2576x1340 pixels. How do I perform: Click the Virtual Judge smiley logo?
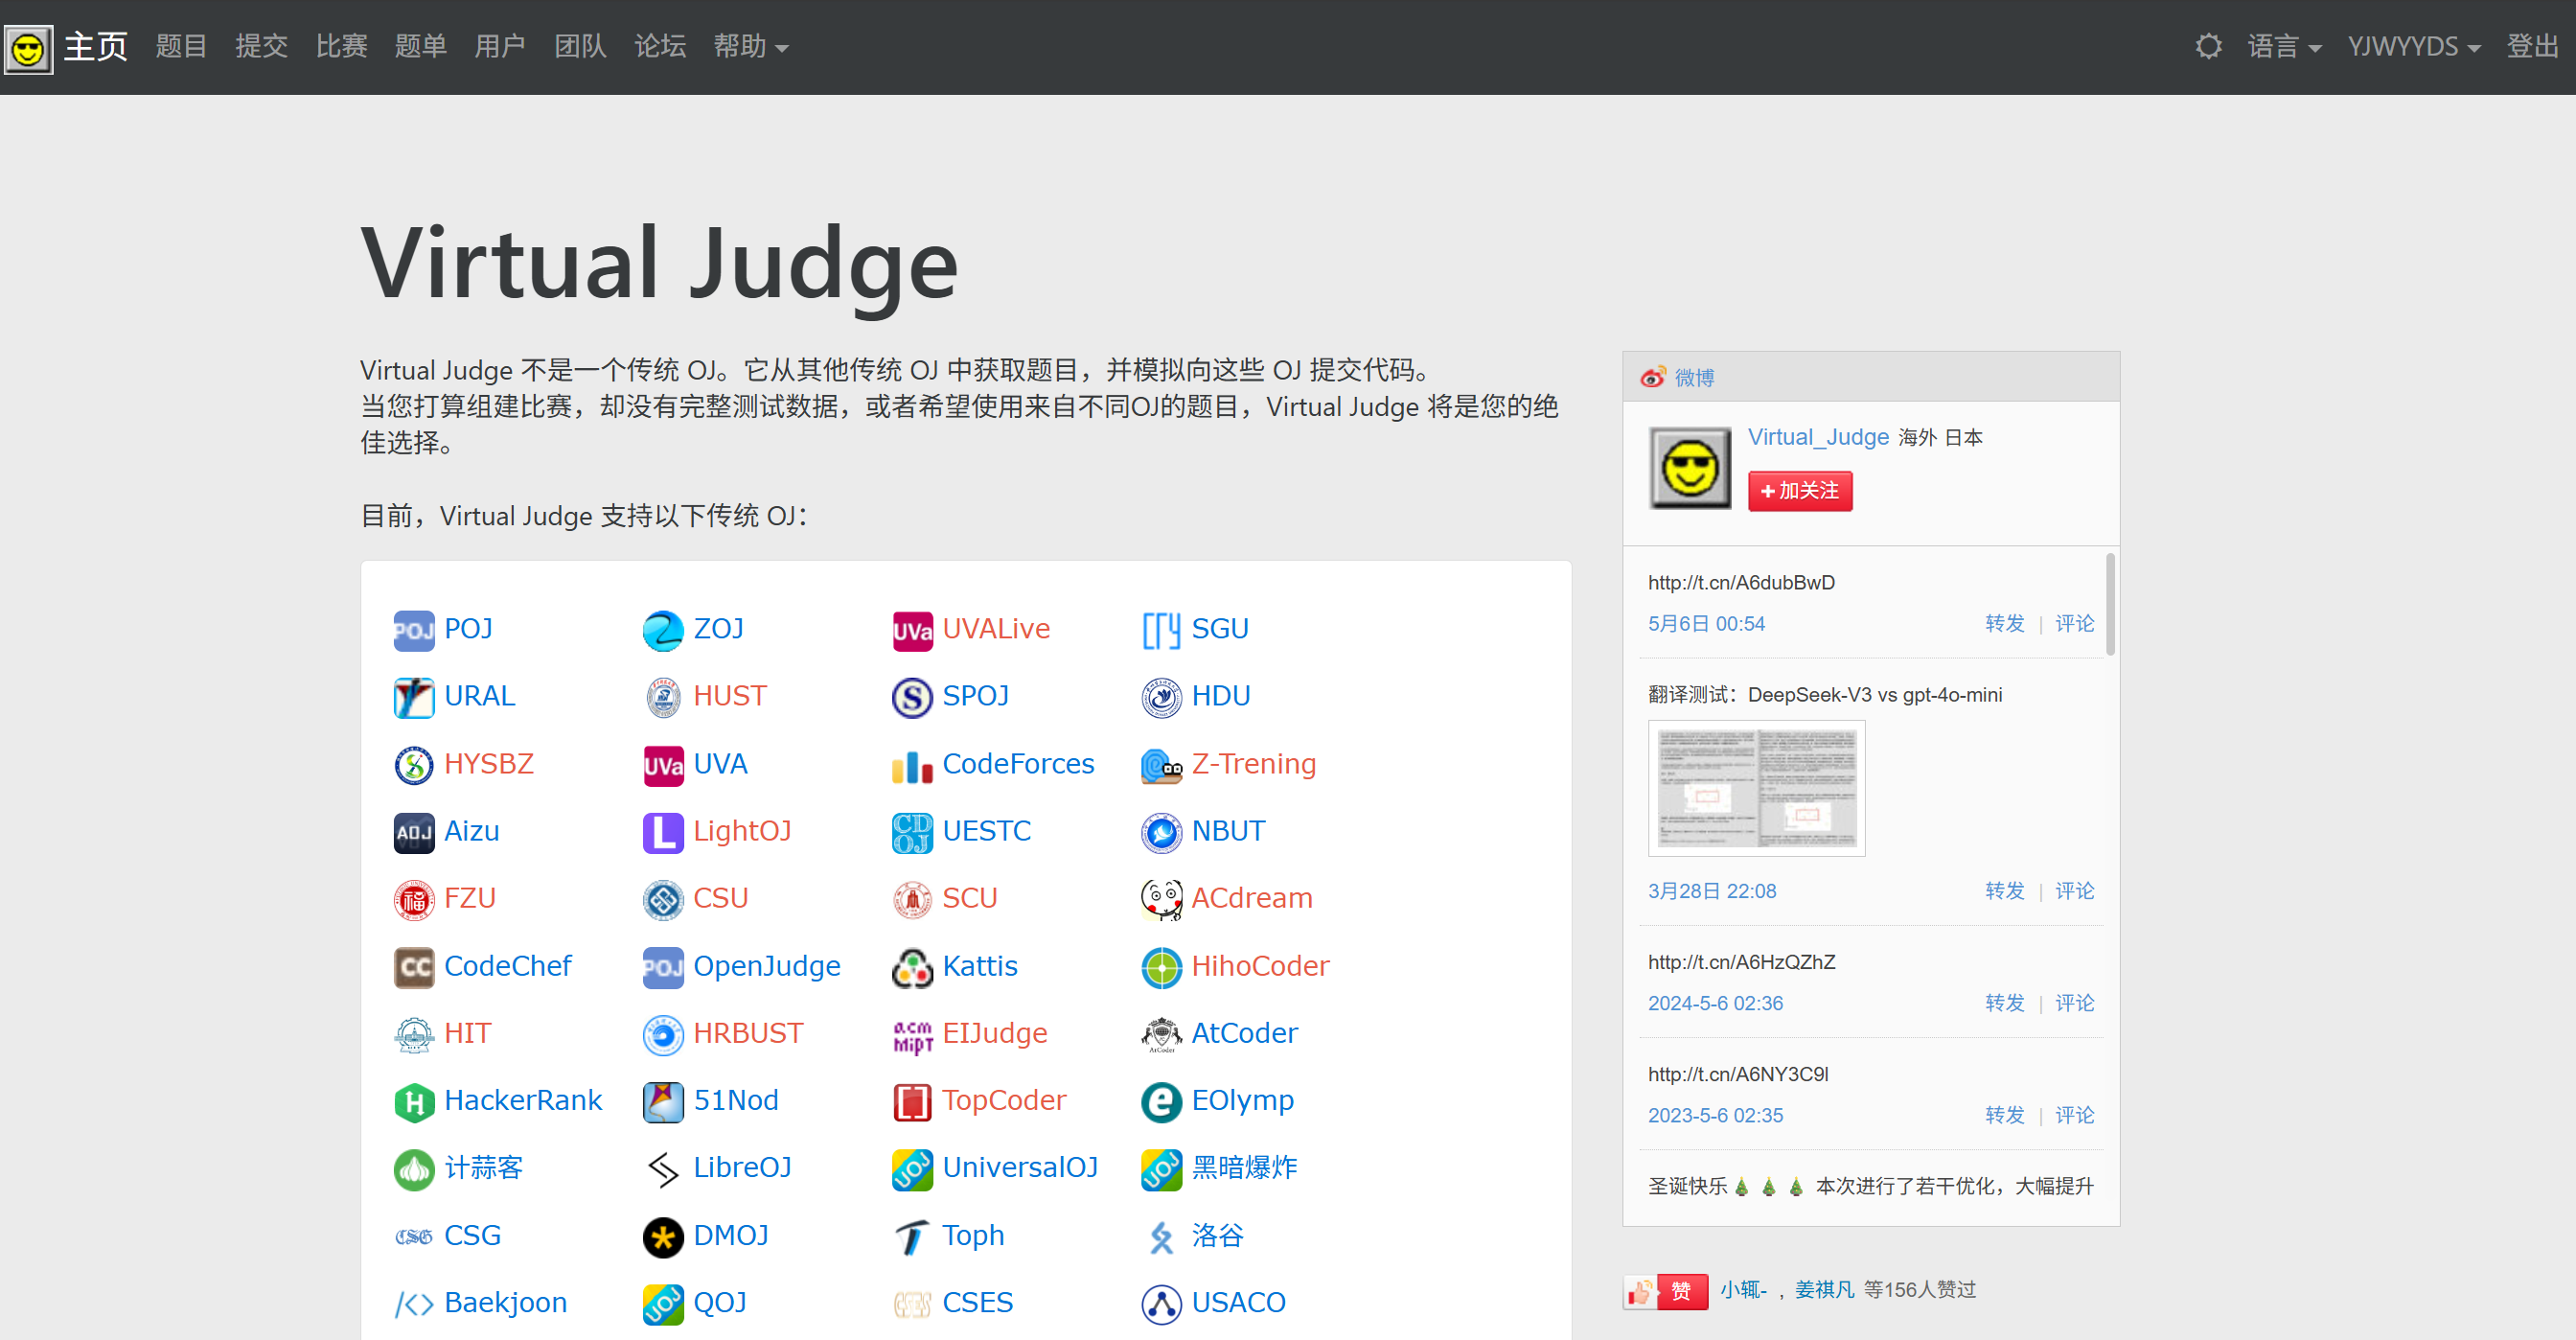(29, 46)
